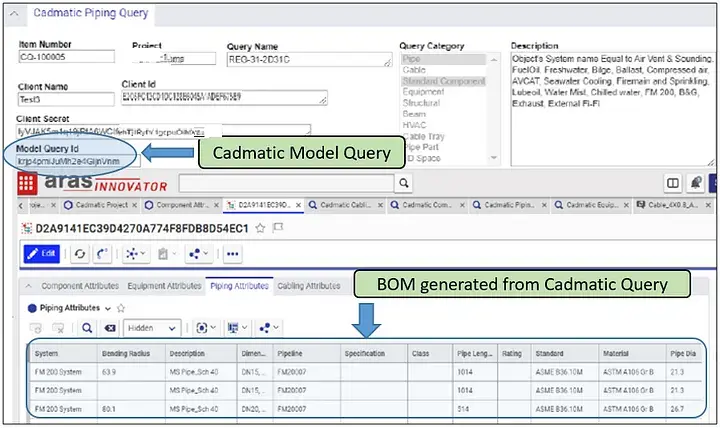Screen dimensions: 720x428
Task: Sort grid by Pipeline column header
Action: coord(306,354)
